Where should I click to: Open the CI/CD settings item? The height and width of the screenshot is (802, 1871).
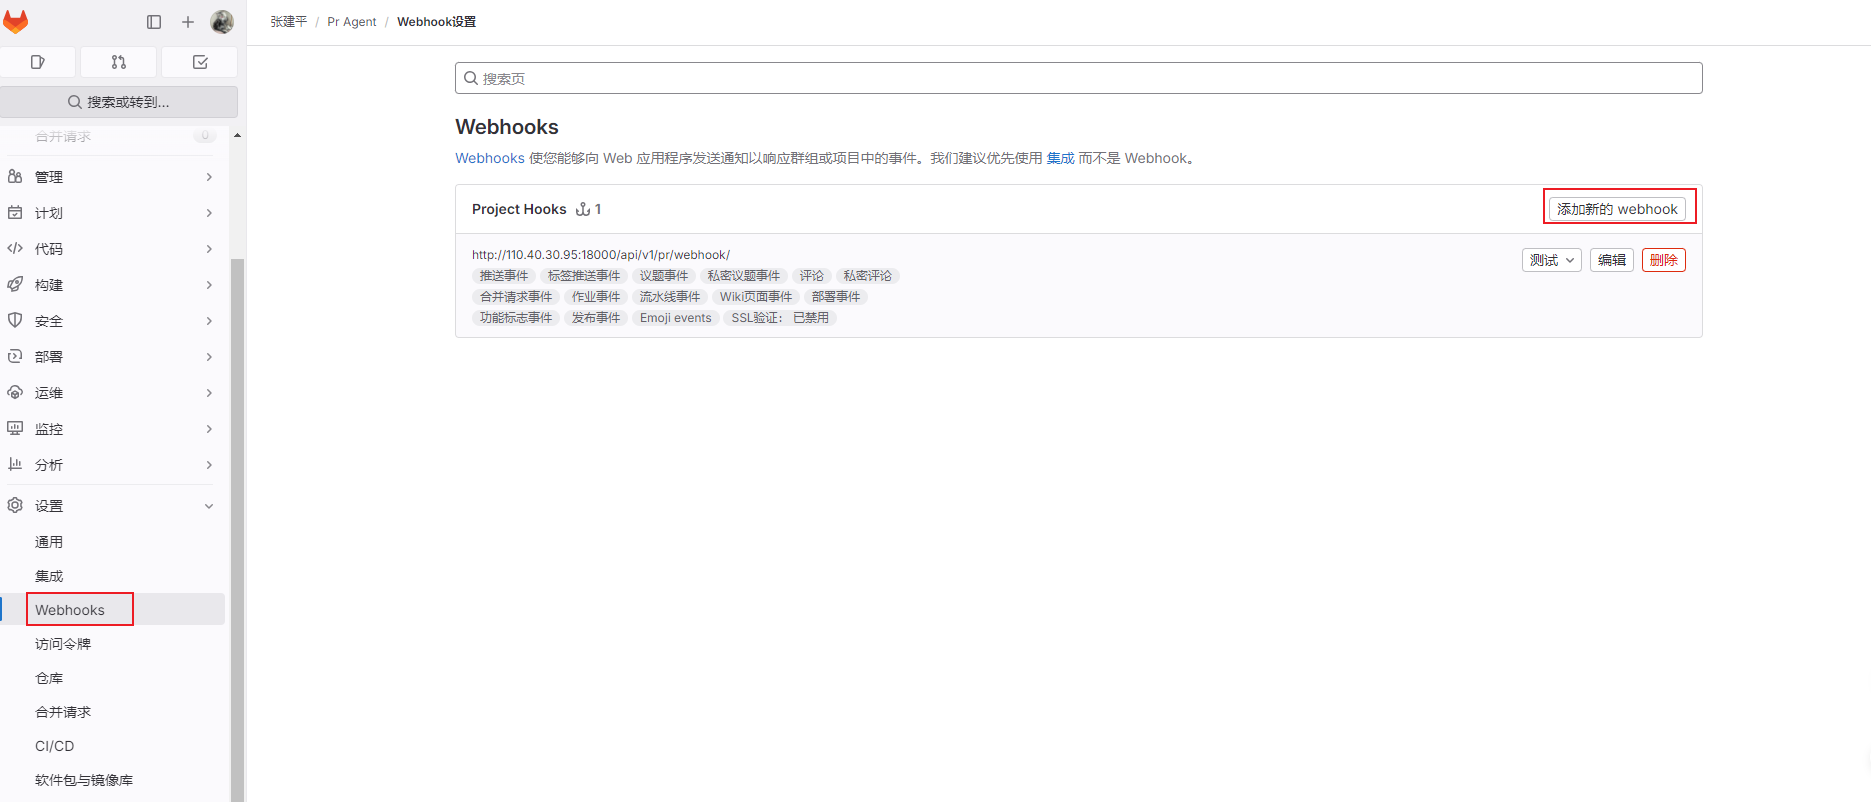55,746
